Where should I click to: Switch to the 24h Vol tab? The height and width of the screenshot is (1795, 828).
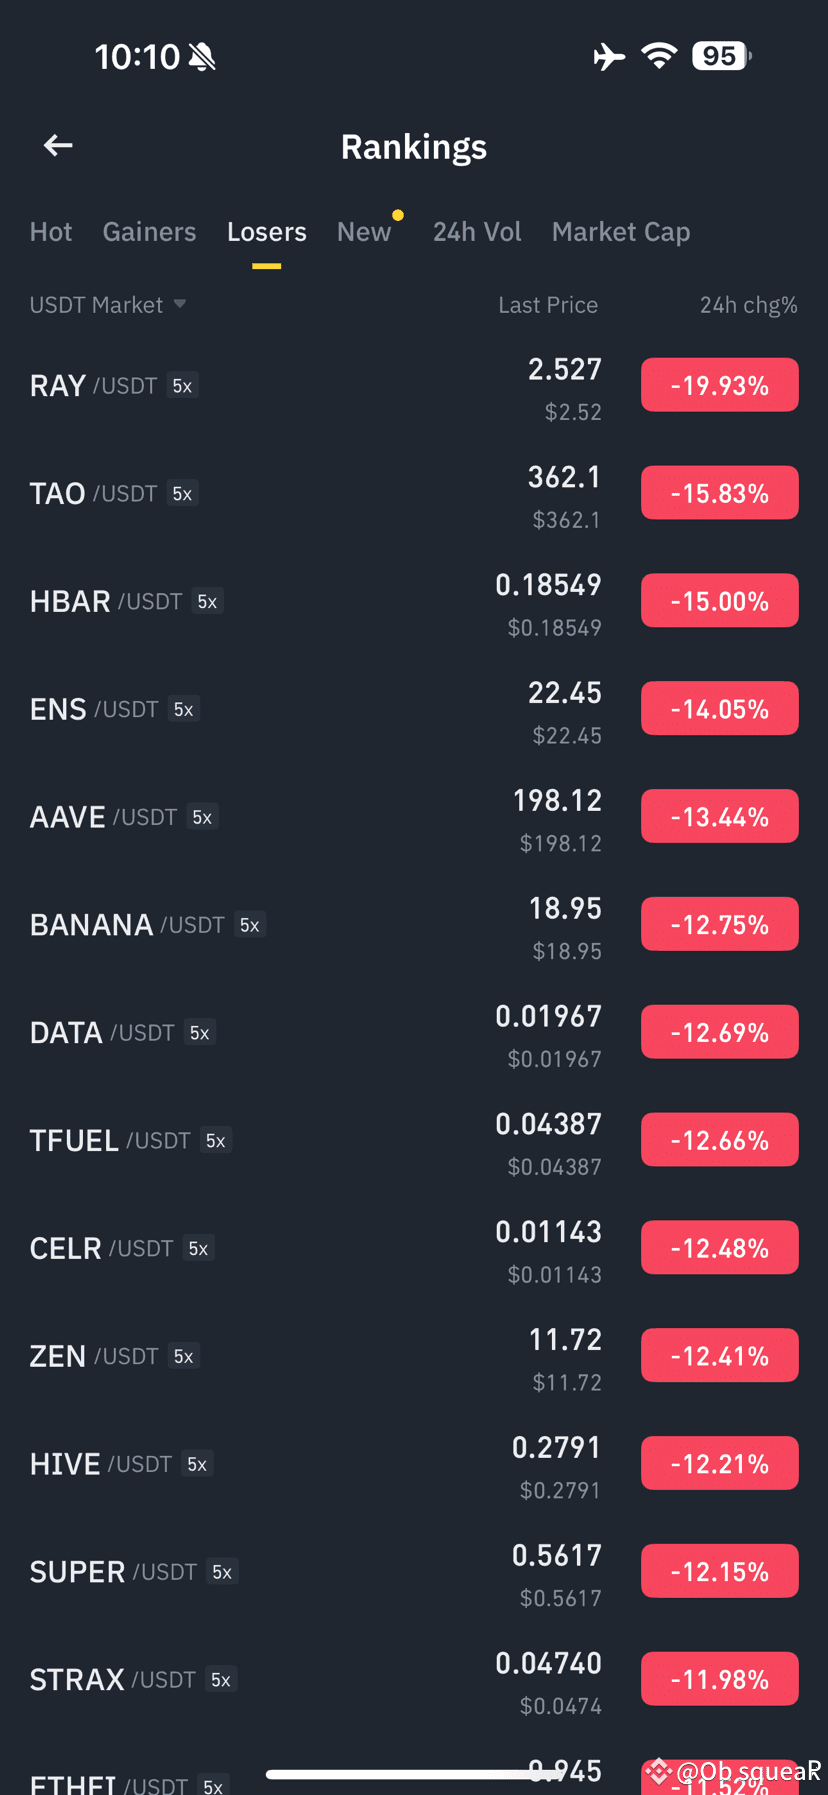click(477, 232)
